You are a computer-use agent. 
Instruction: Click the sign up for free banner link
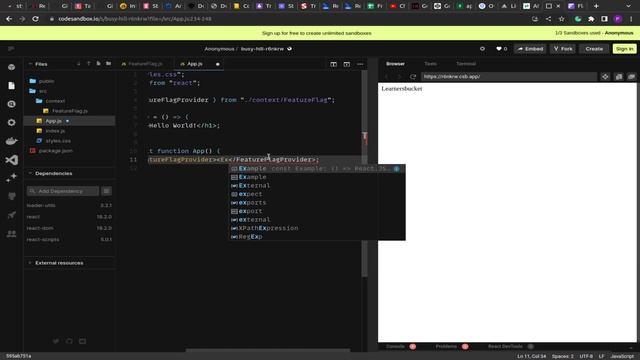(x=317, y=33)
